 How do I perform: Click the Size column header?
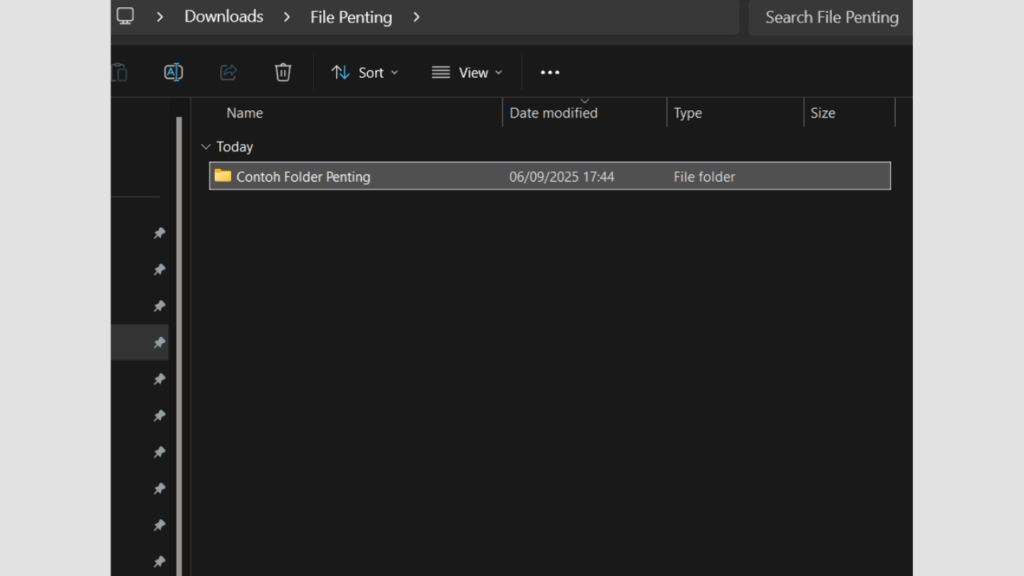pyautogui.click(x=823, y=113)
